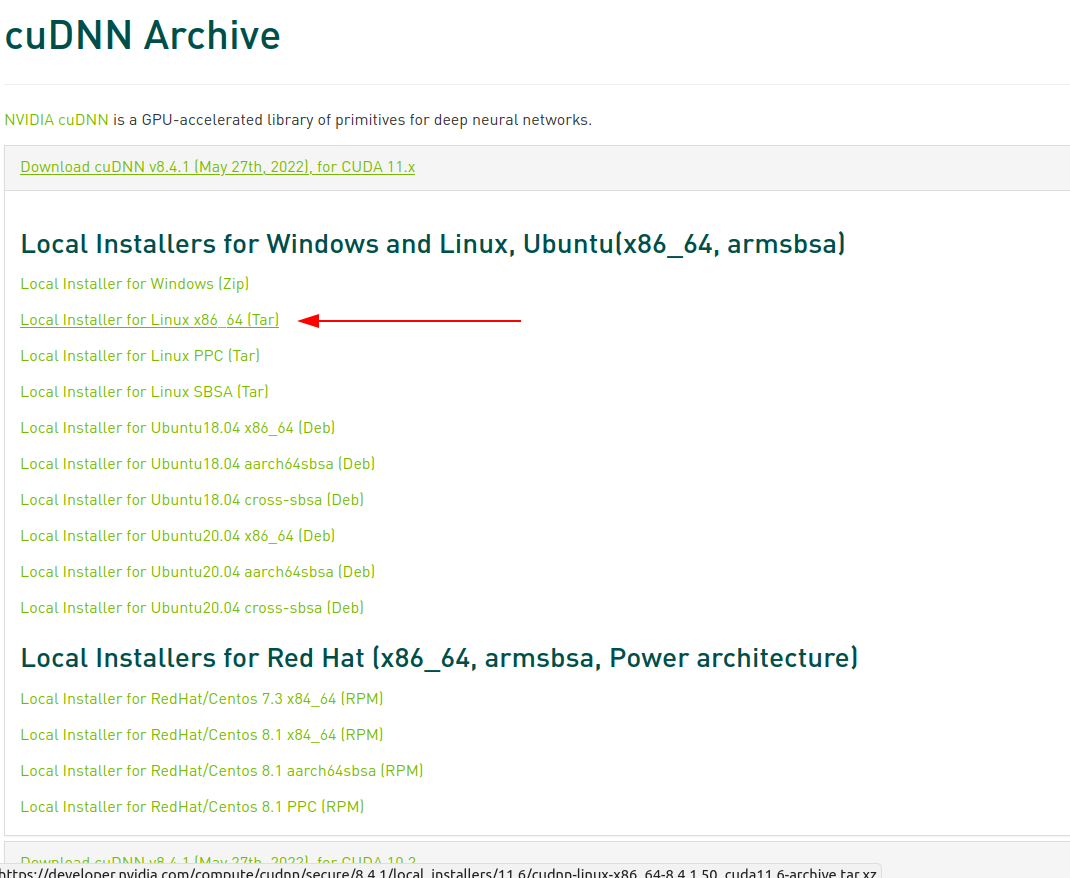1070x878 pixels.
Task: Click the cuDNN Archive page heading
Action: tap(142, 36)
